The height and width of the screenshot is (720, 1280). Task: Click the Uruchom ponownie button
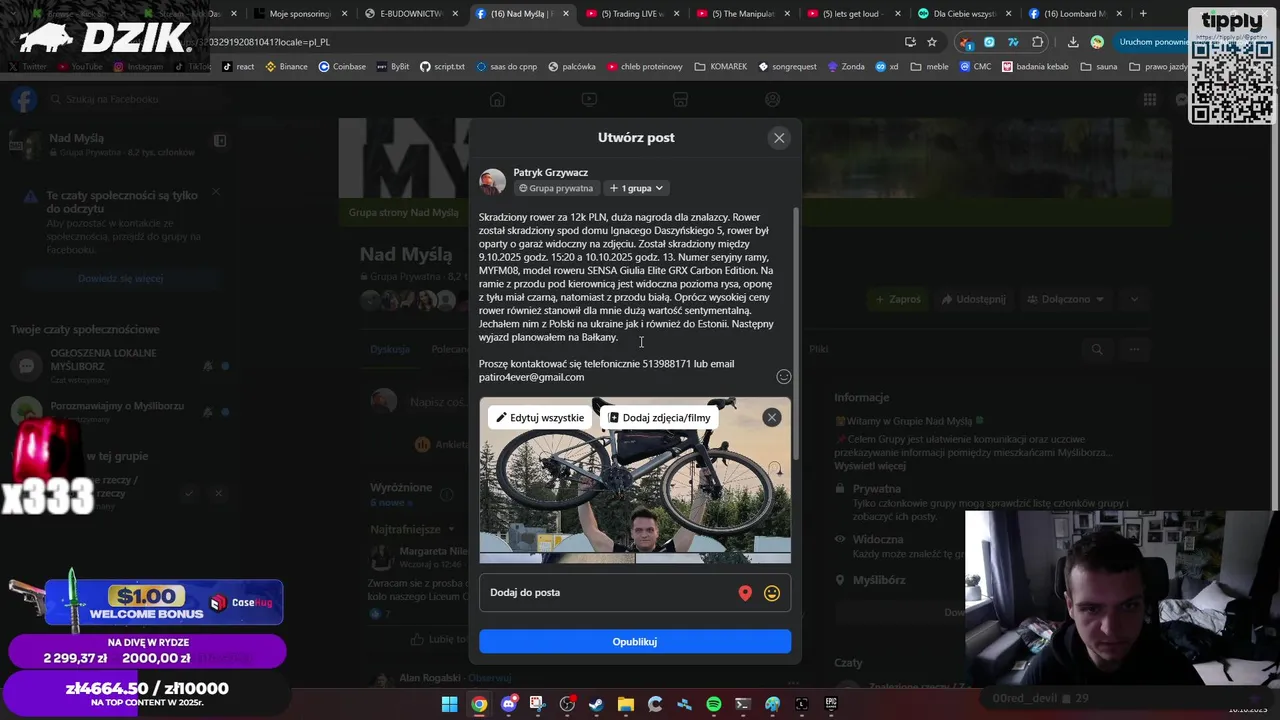pos(1152,42)
